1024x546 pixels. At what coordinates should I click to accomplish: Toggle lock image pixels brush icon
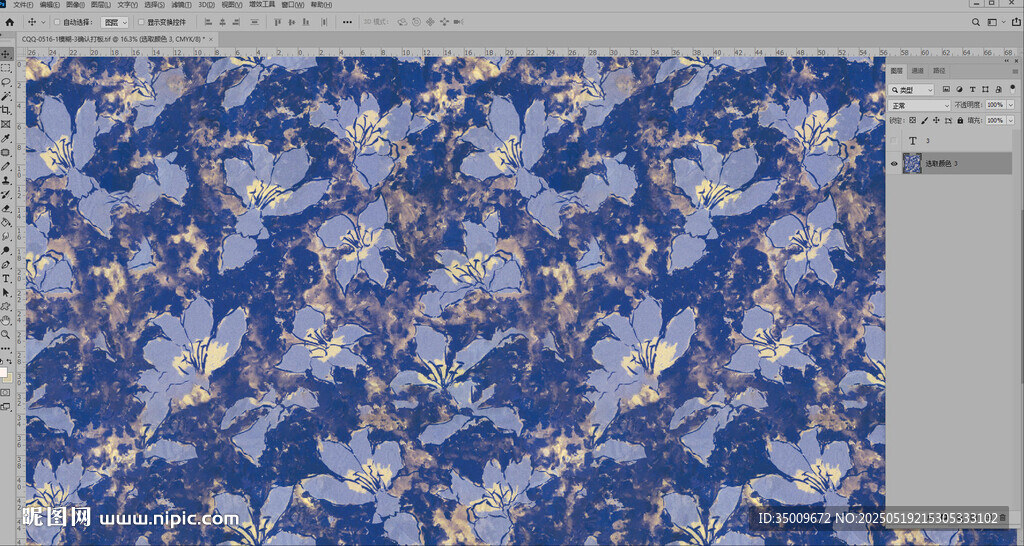pyautogui.click(x=925, y=120)
